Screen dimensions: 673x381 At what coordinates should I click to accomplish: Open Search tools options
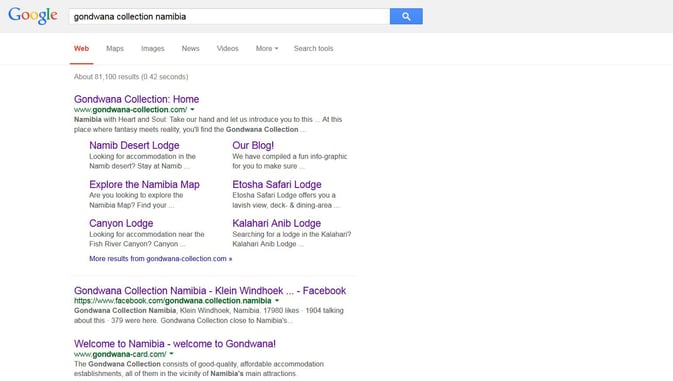point(313,48)
